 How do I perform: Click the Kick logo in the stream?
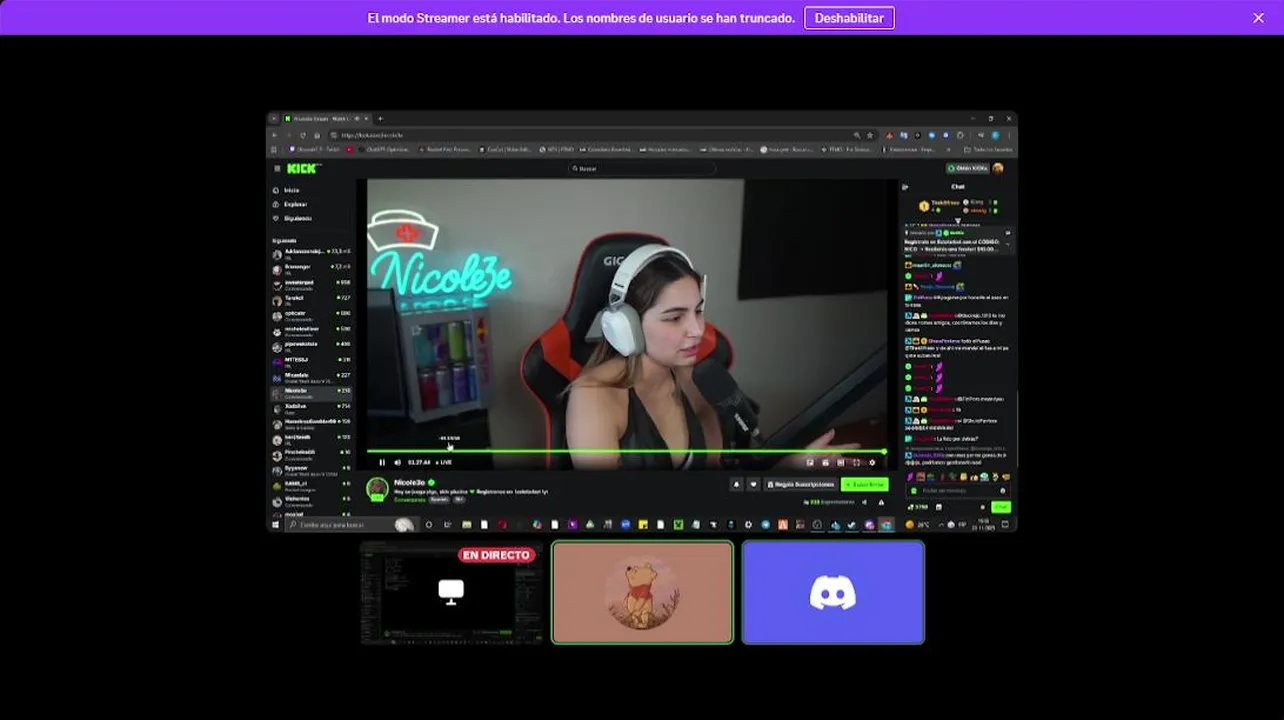(x=302, y=168)
